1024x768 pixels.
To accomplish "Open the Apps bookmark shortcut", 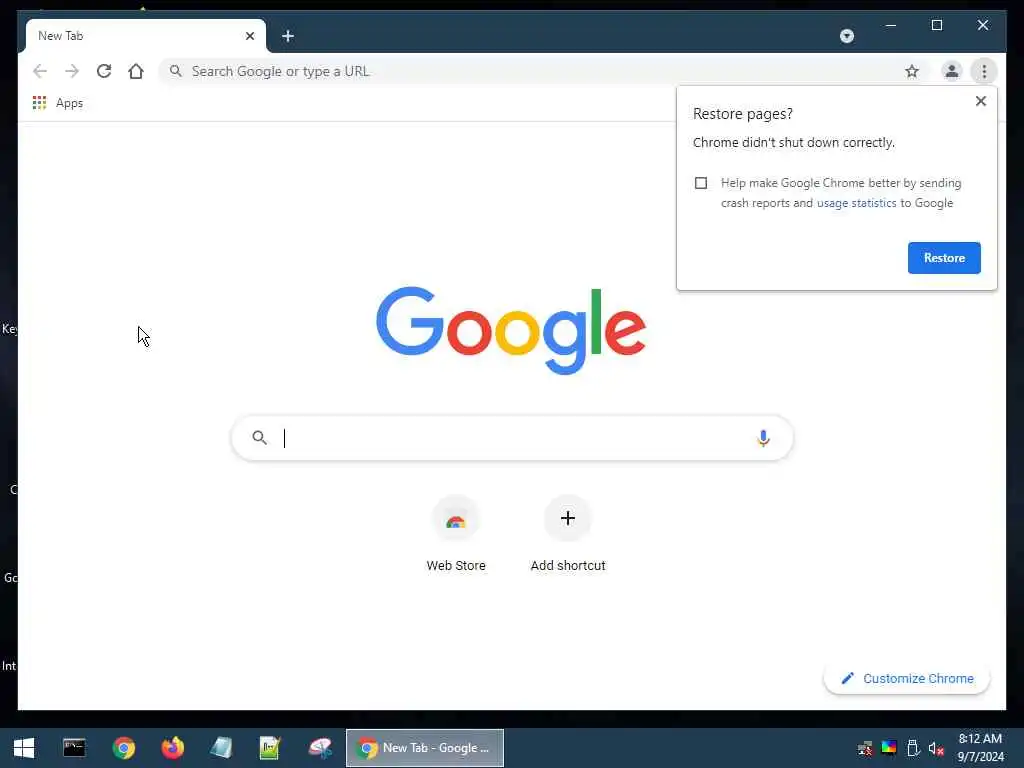I will tap(58, 103).
